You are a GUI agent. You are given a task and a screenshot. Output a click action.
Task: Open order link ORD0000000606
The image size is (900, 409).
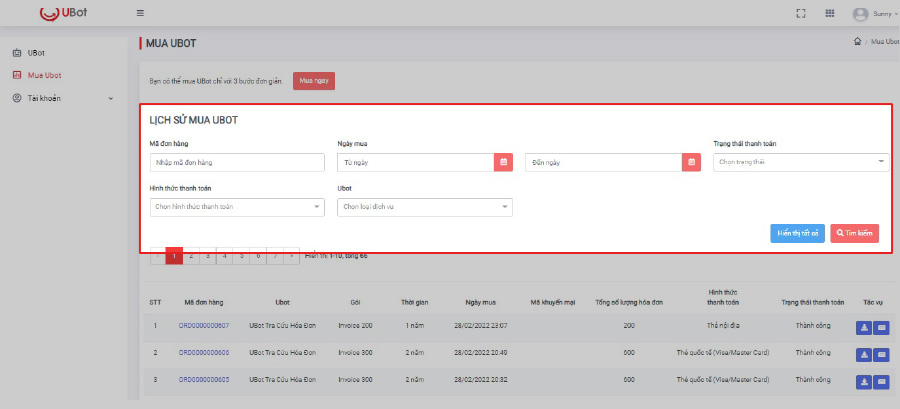204,353
